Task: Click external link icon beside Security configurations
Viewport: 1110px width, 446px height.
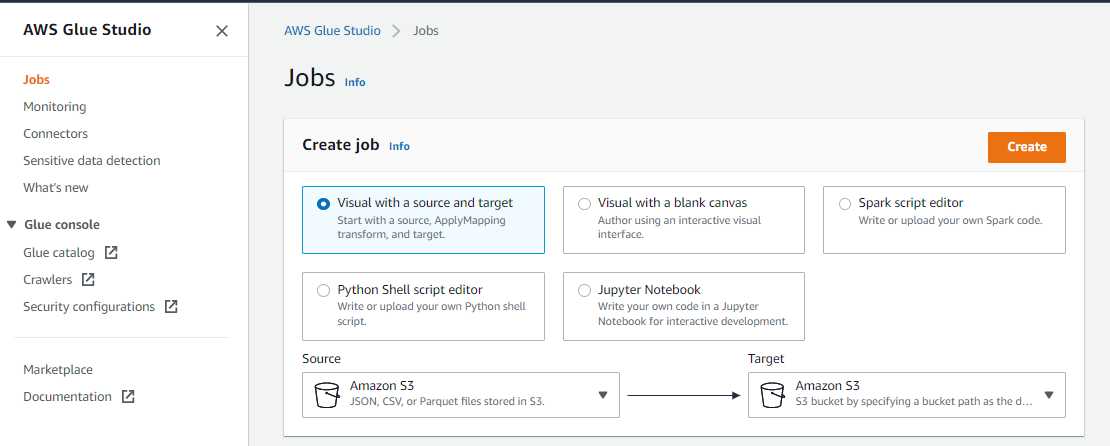Action: 171,307
